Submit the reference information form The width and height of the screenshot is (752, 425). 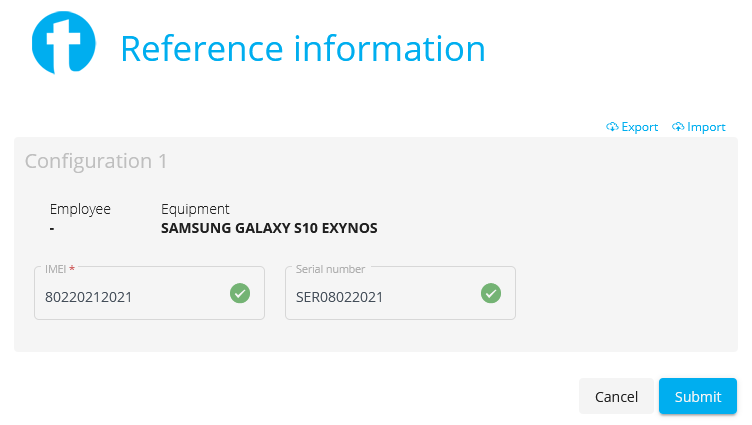pyautogui.click(x=697, y=396)
